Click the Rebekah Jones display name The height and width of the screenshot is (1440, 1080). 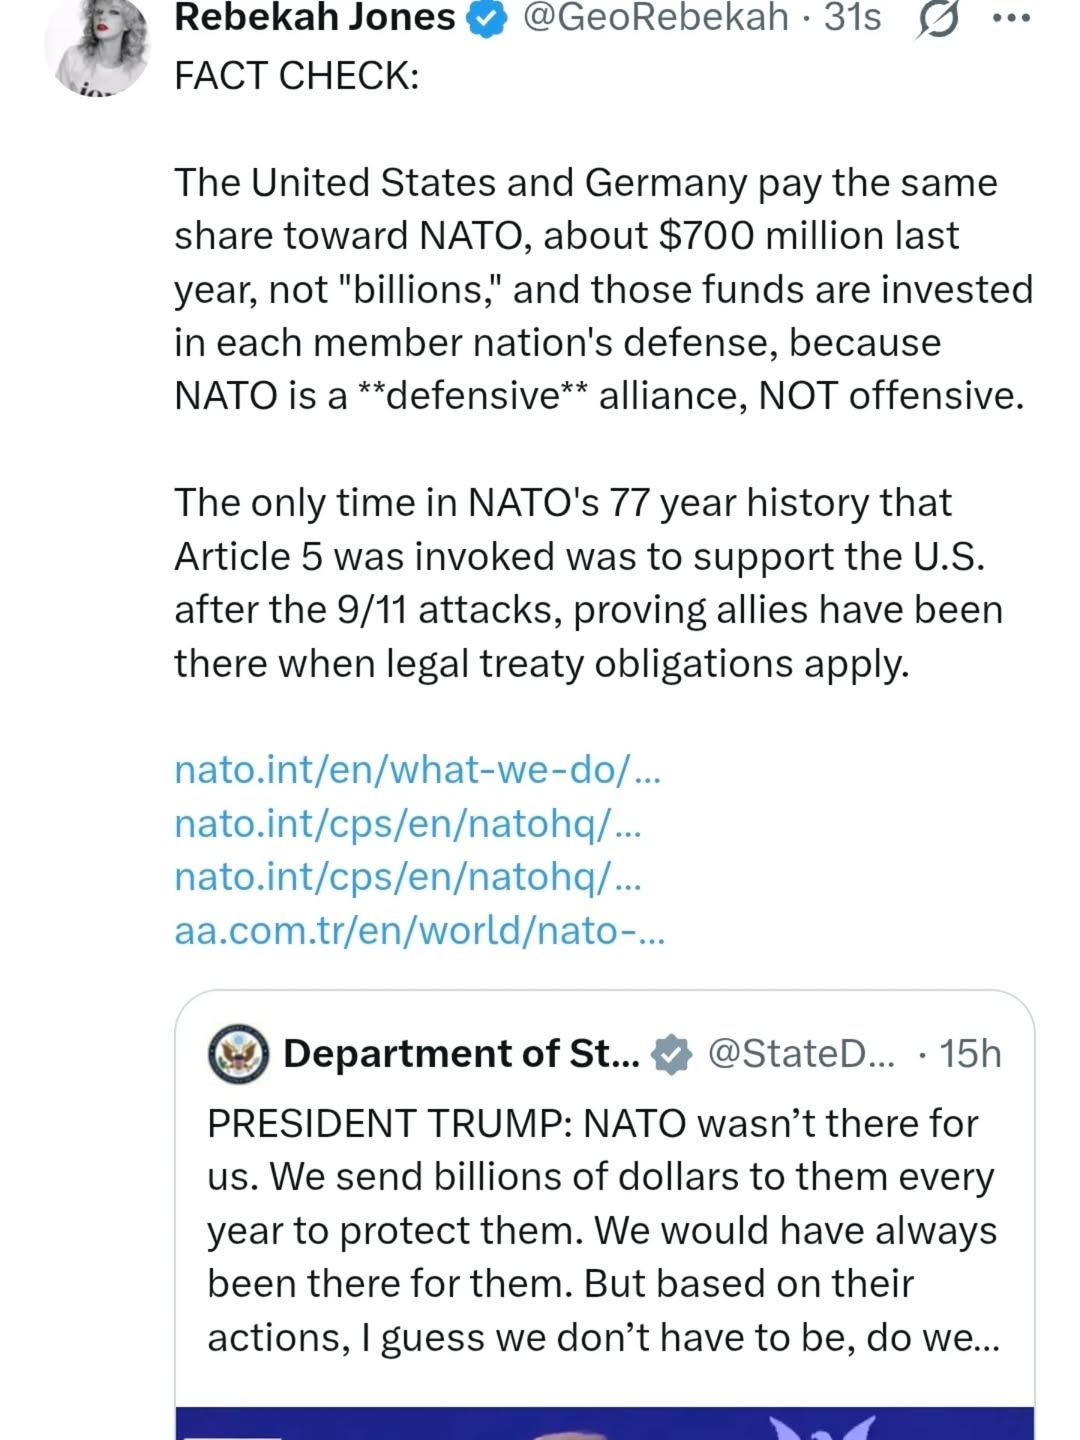(x=314, y=18)
